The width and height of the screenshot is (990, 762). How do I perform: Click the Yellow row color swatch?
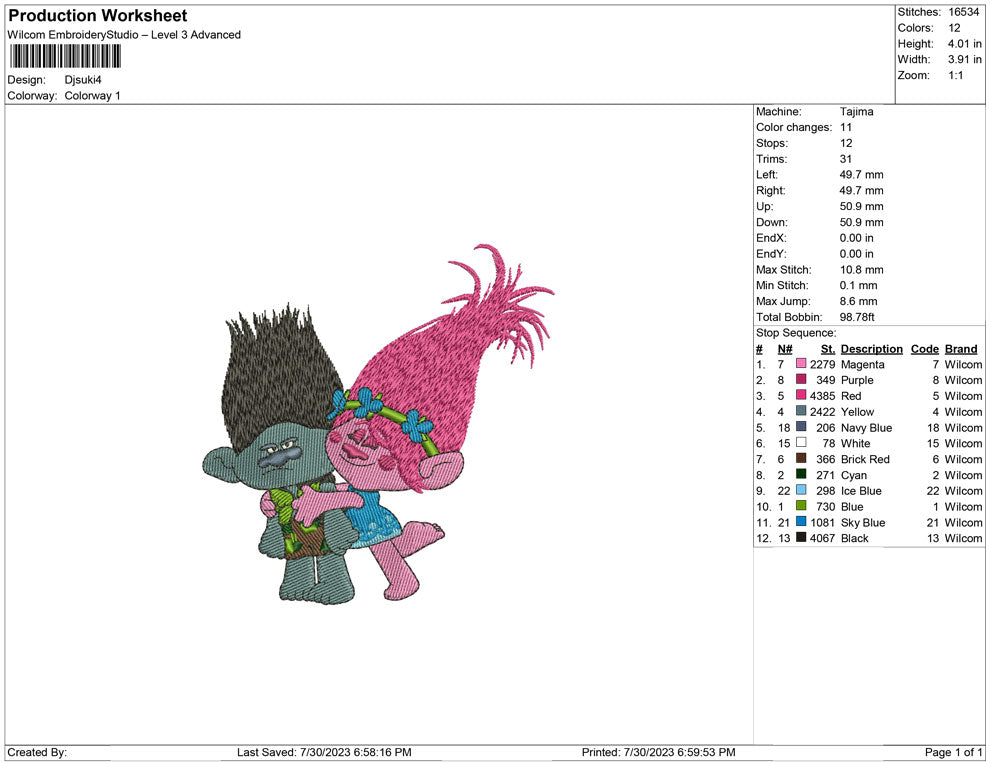pos(801,411)
